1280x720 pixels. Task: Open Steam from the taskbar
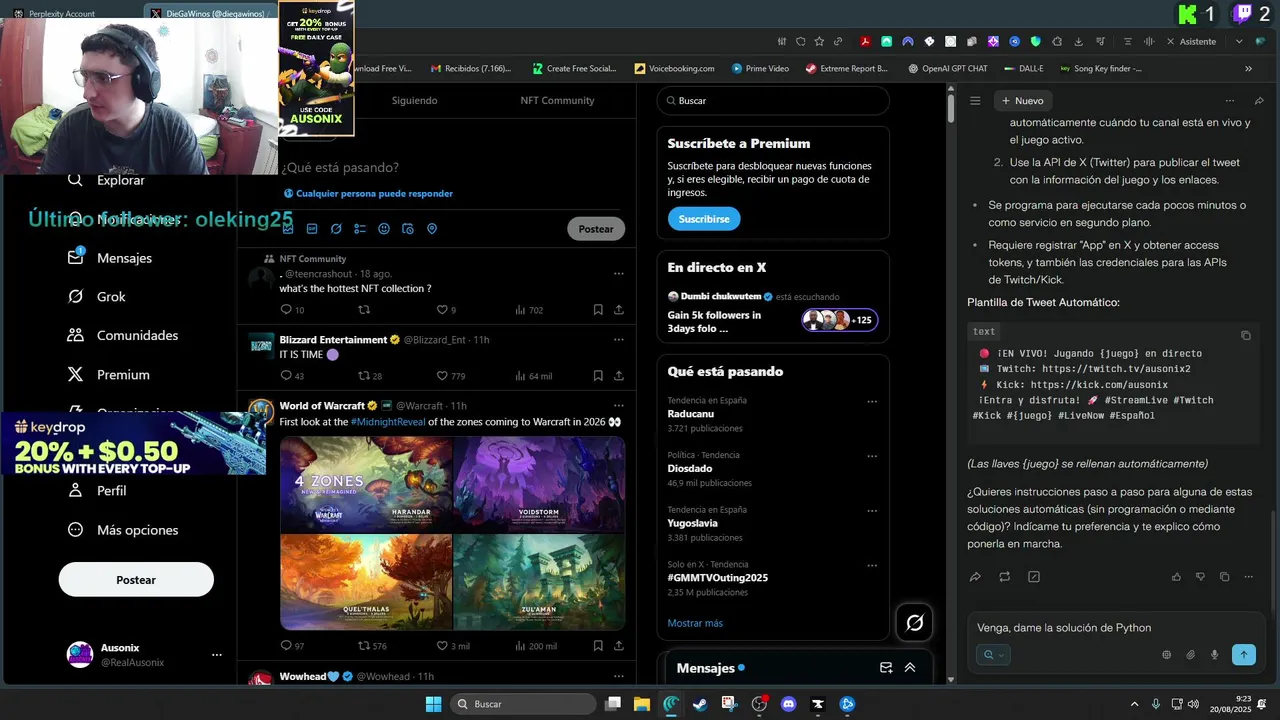[700, 704]
